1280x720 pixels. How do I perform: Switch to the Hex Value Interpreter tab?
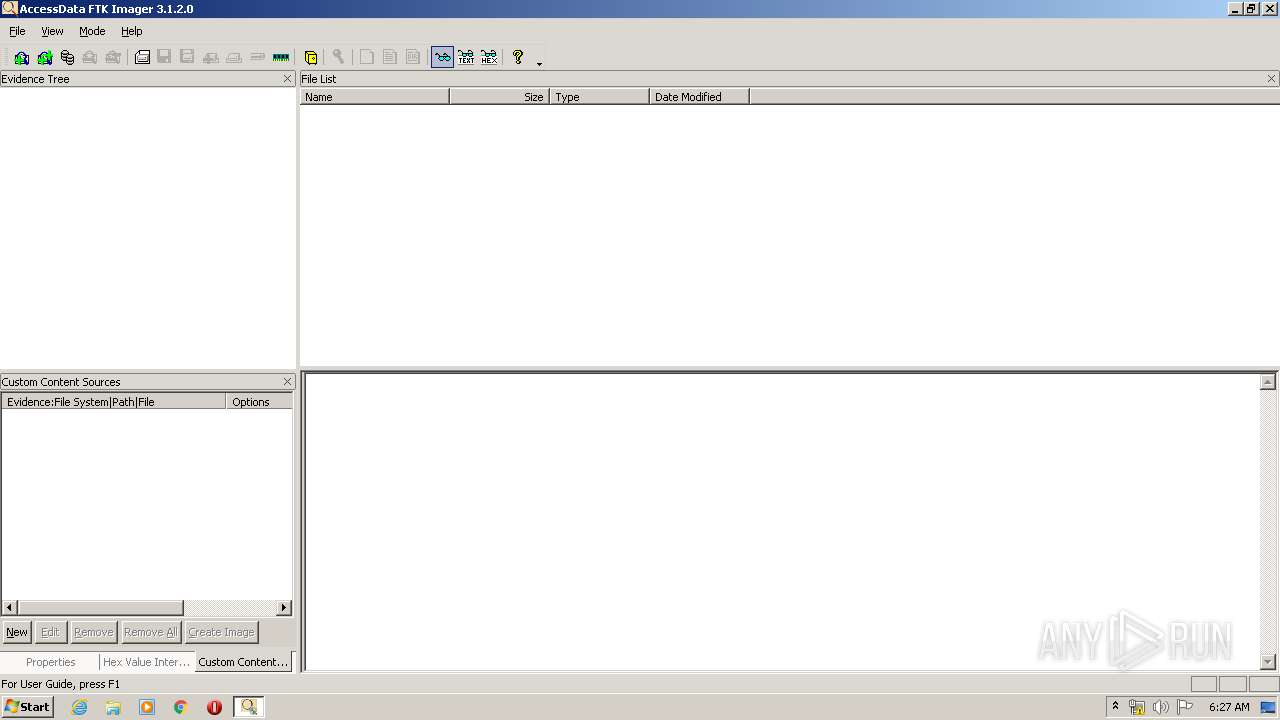click(x=146, y=662)
